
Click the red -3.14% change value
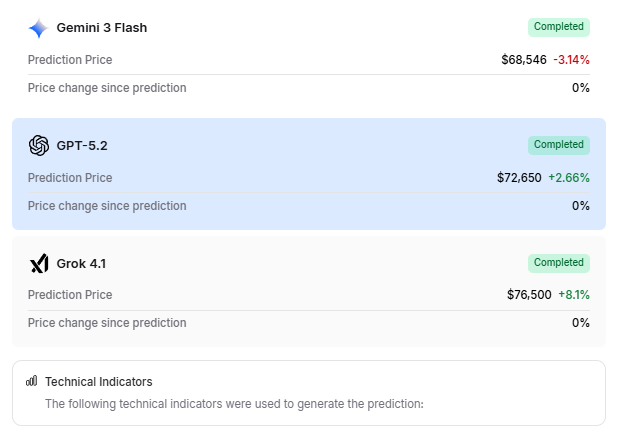click(571, 60)
